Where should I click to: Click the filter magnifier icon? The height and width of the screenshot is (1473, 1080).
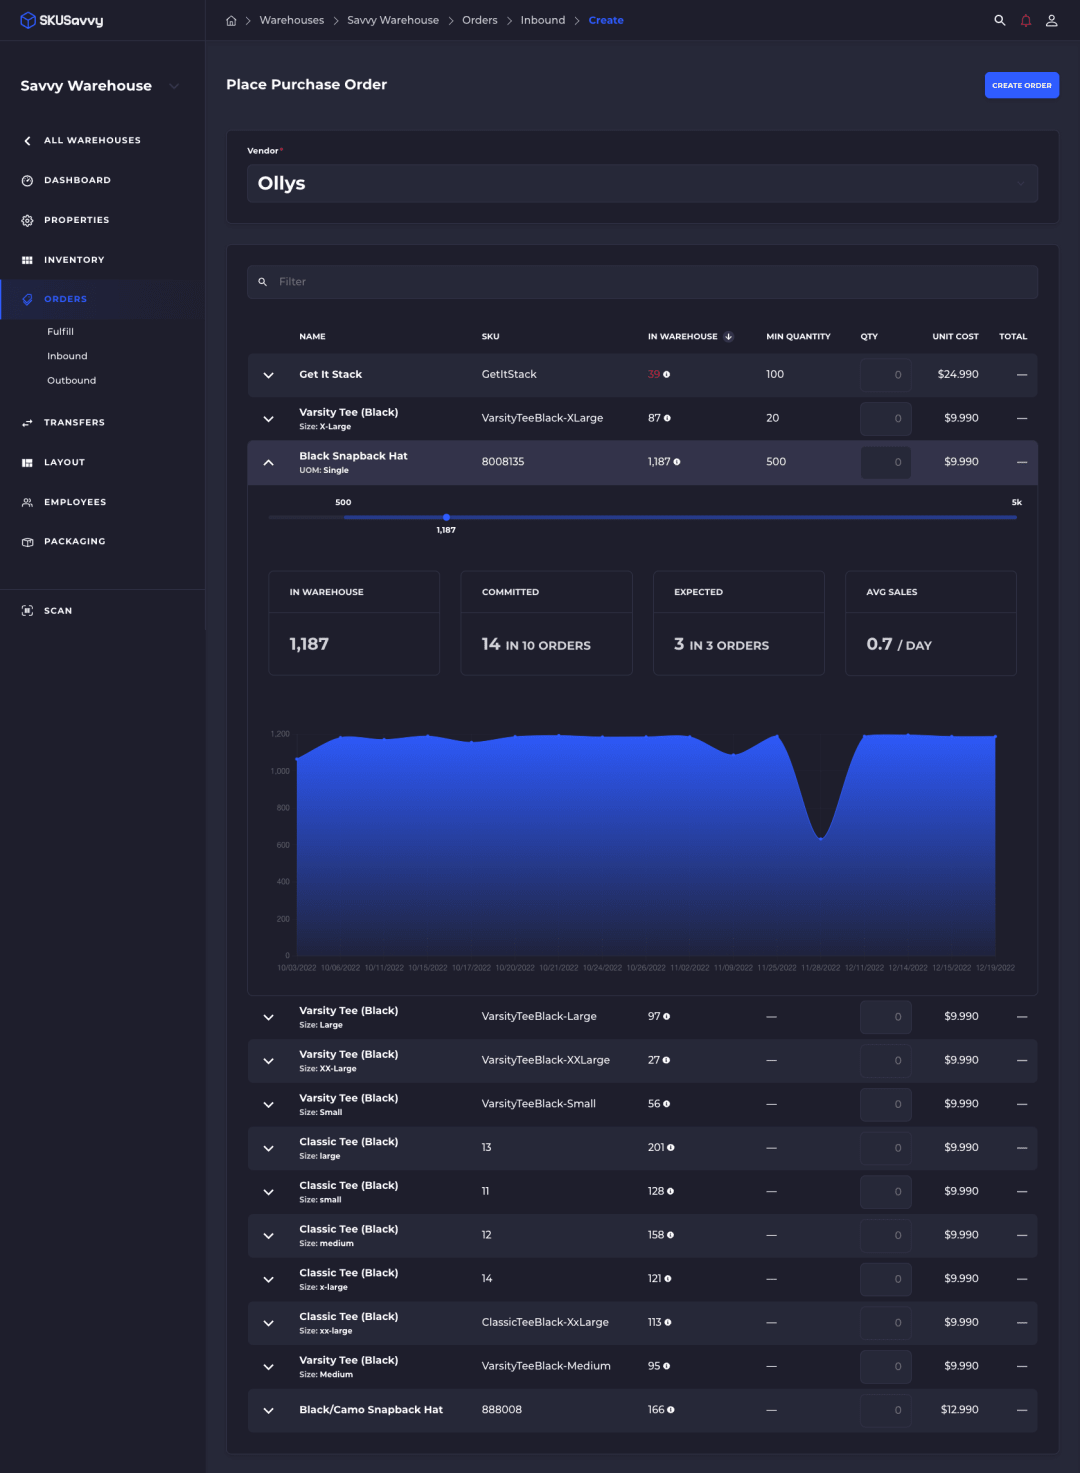click(x=263, y=282)
